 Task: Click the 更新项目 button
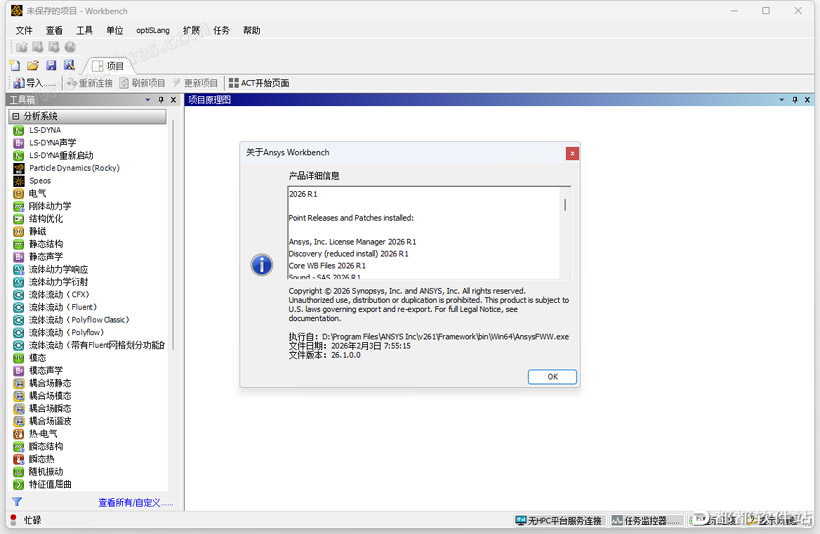(x=195, y=83)
